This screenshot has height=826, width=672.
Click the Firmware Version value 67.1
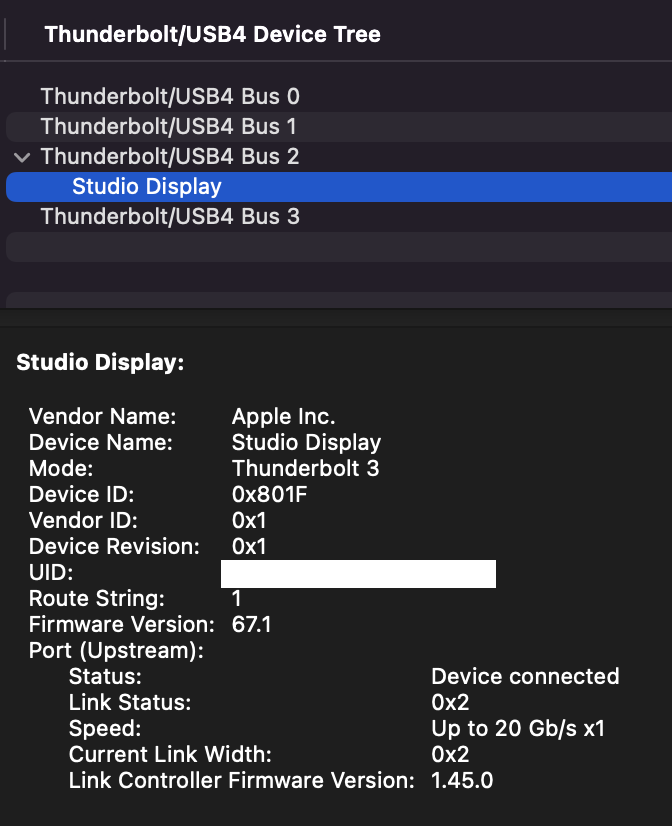click(251, 625)
